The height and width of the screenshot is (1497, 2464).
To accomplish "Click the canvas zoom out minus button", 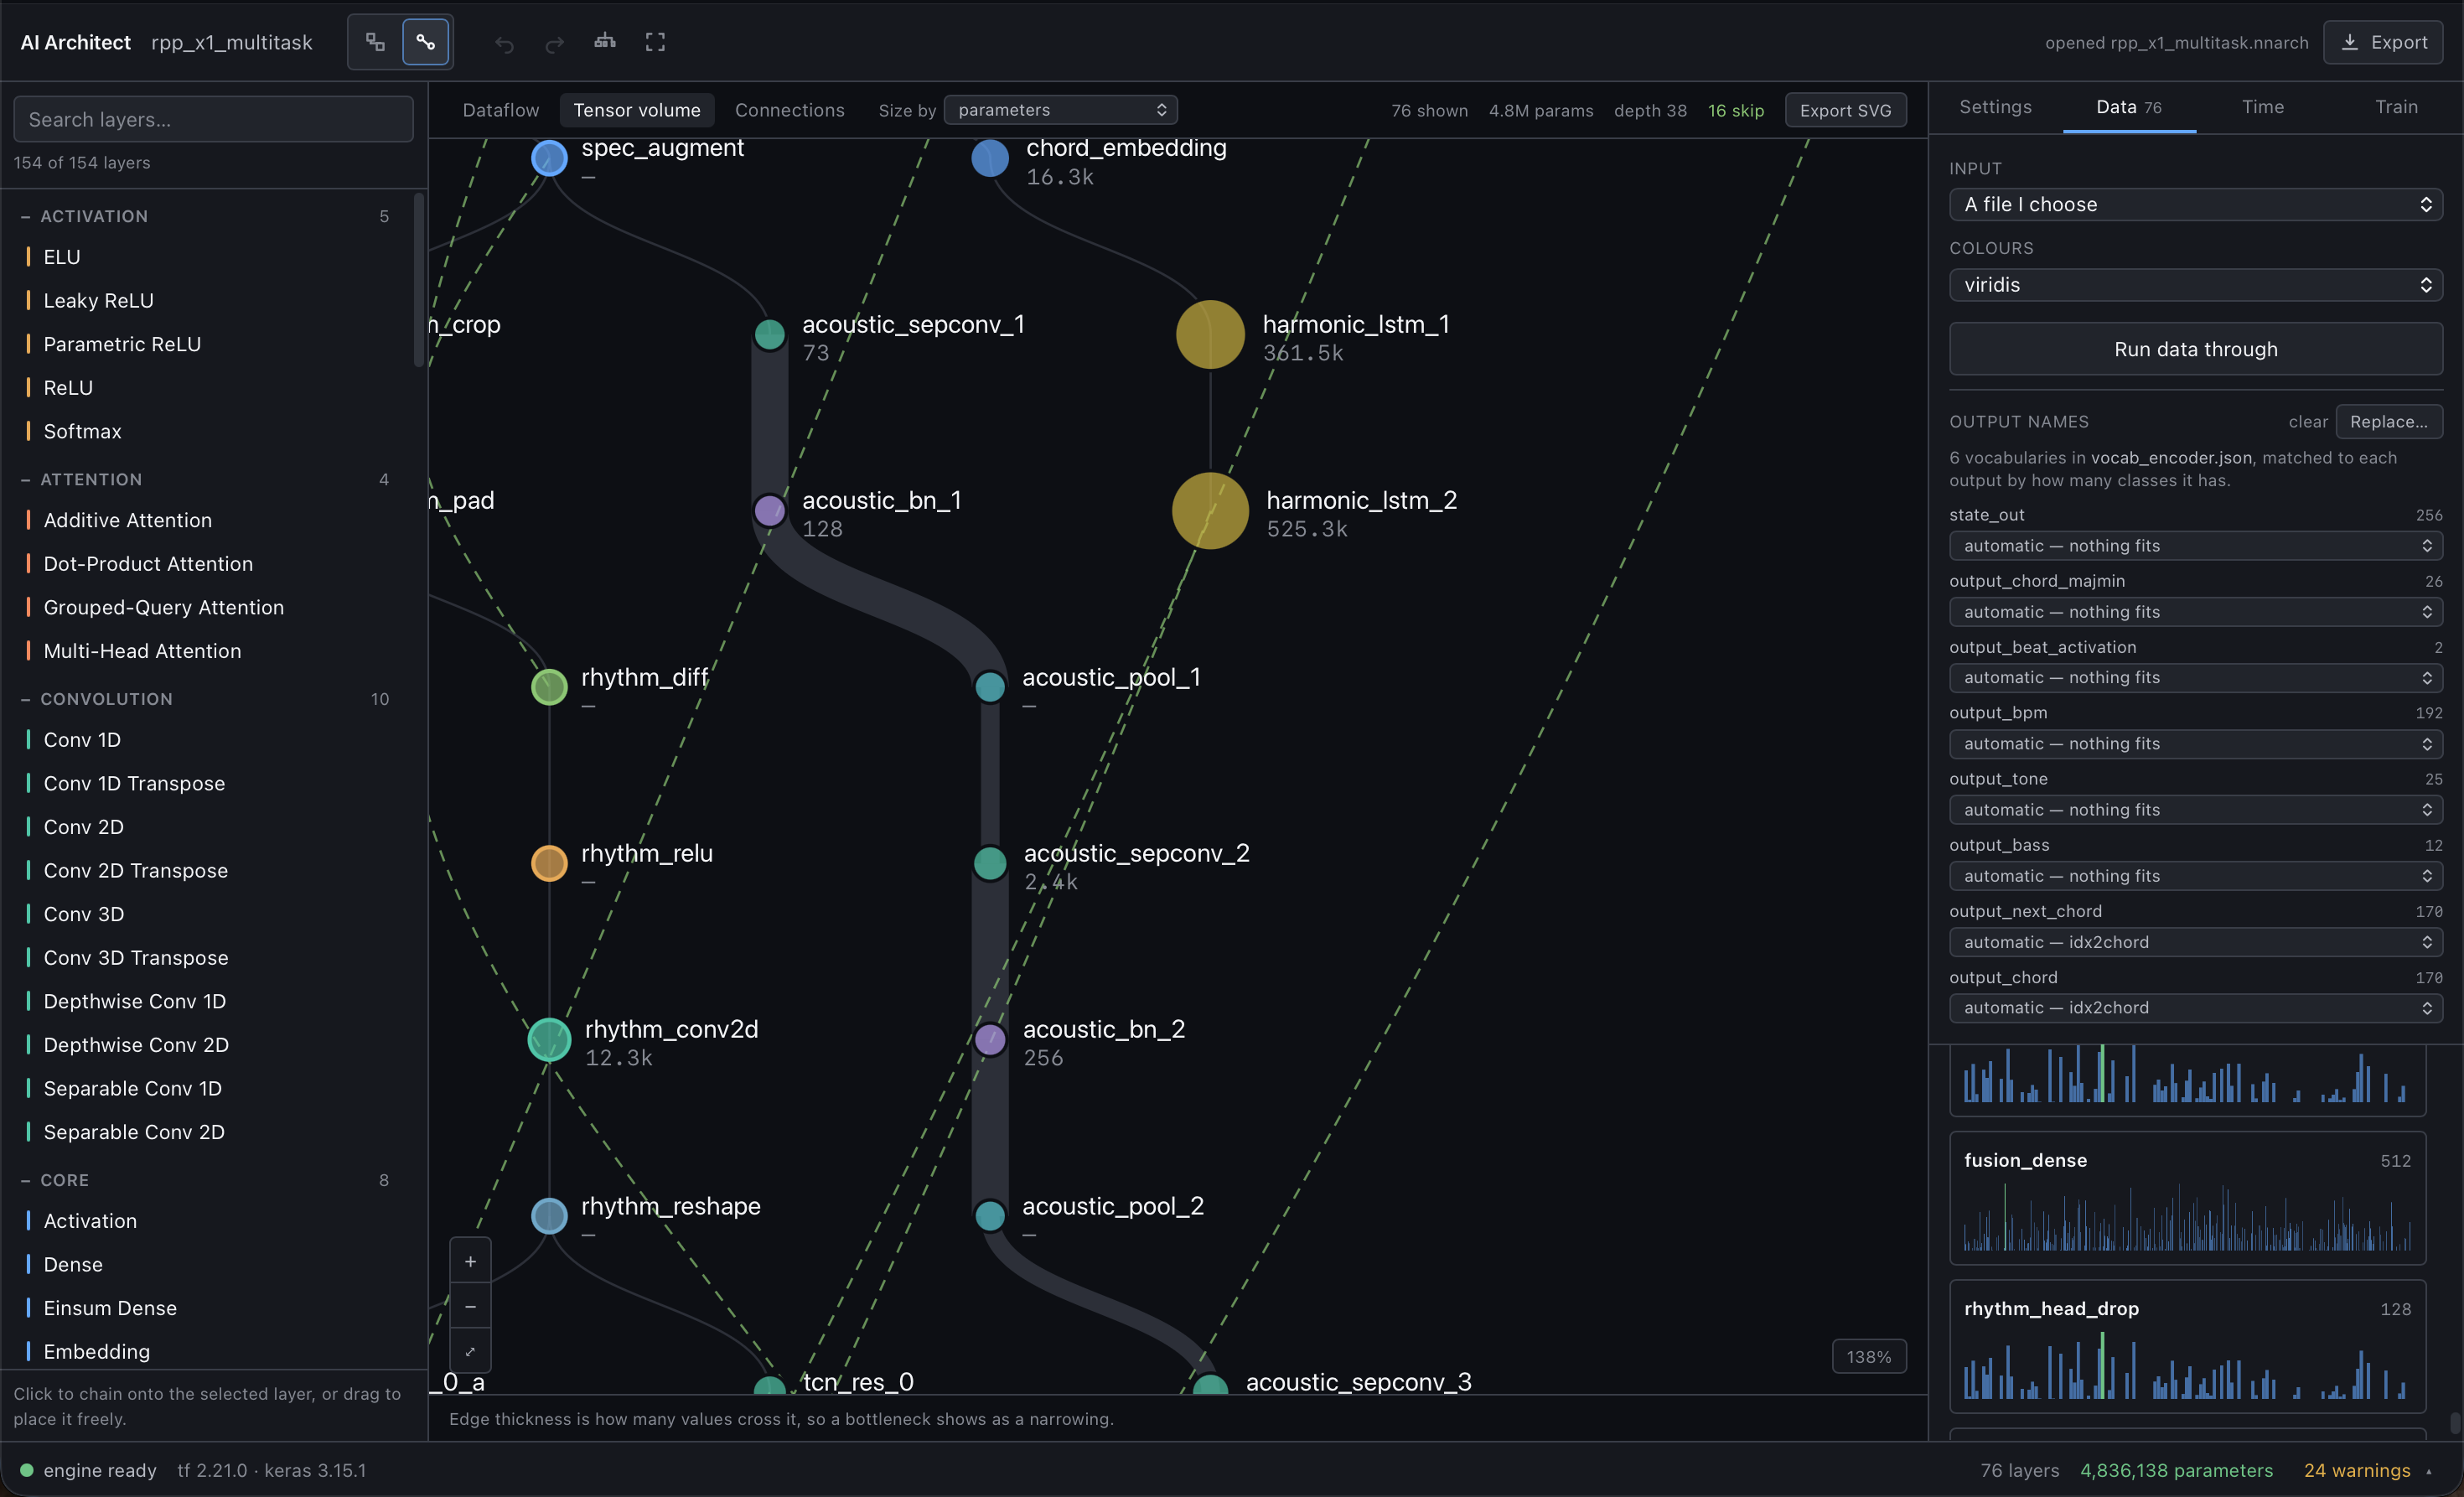I will coord(470,1306).
